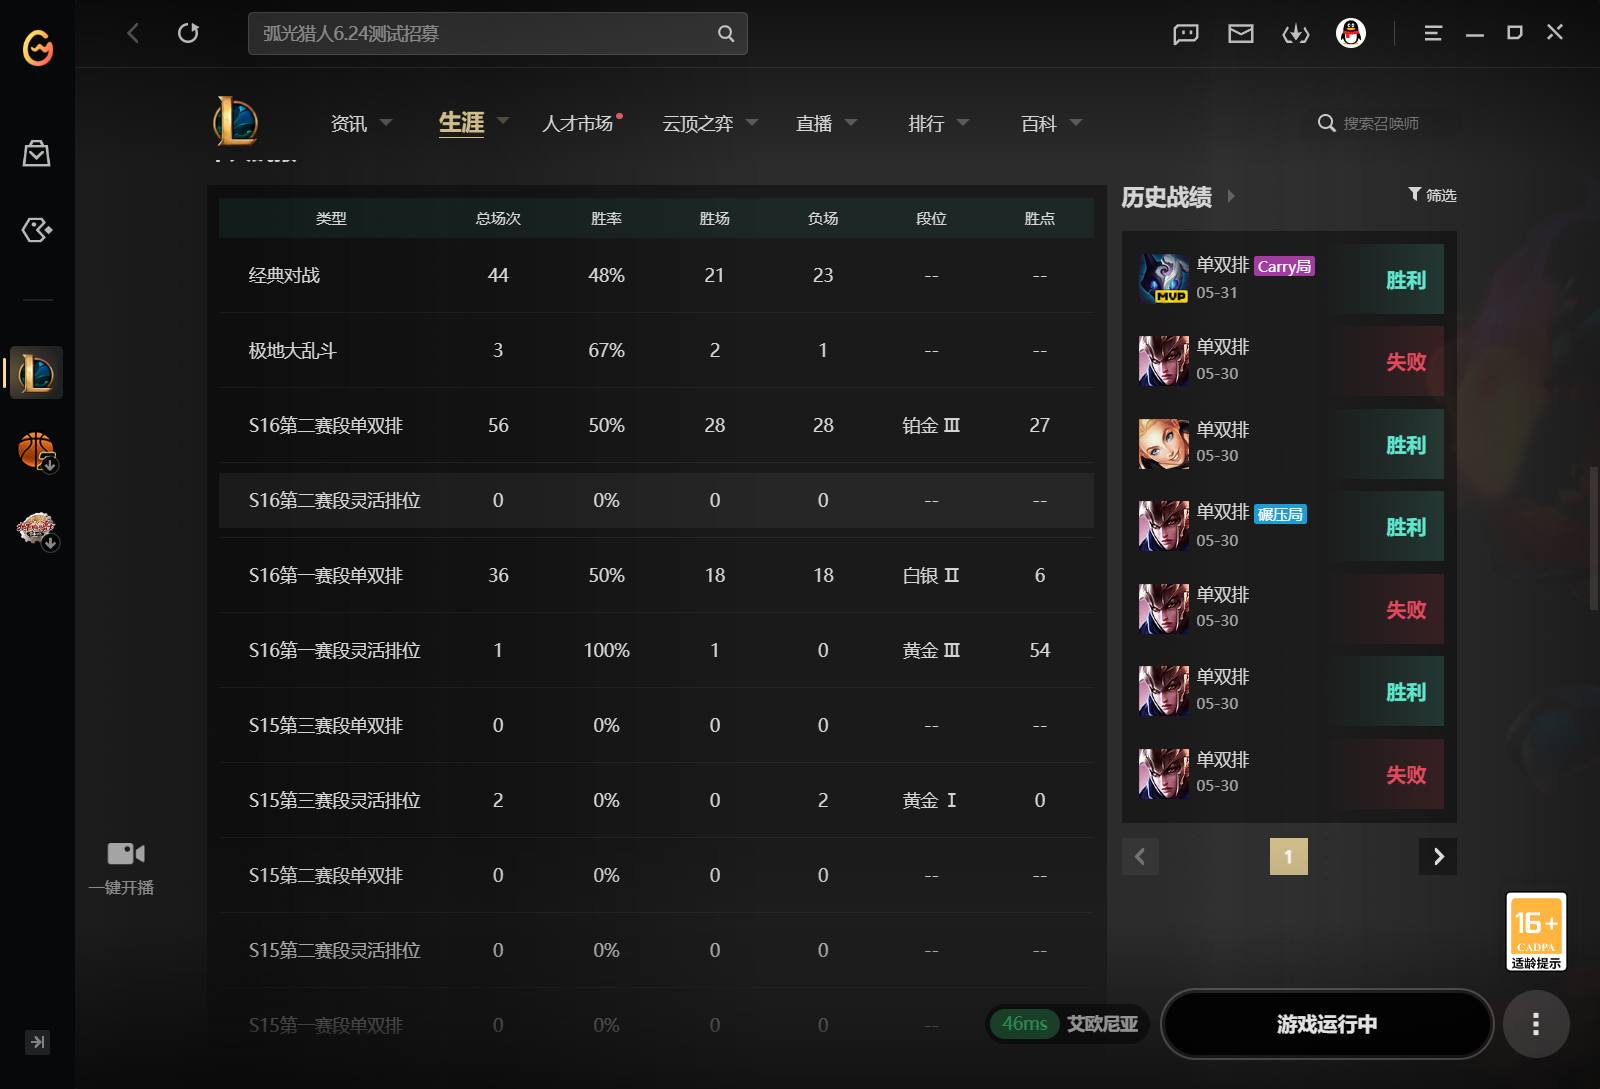Click the 游戏运行中 button
1600x1089 pixels.
(x=1327, y=1024)
